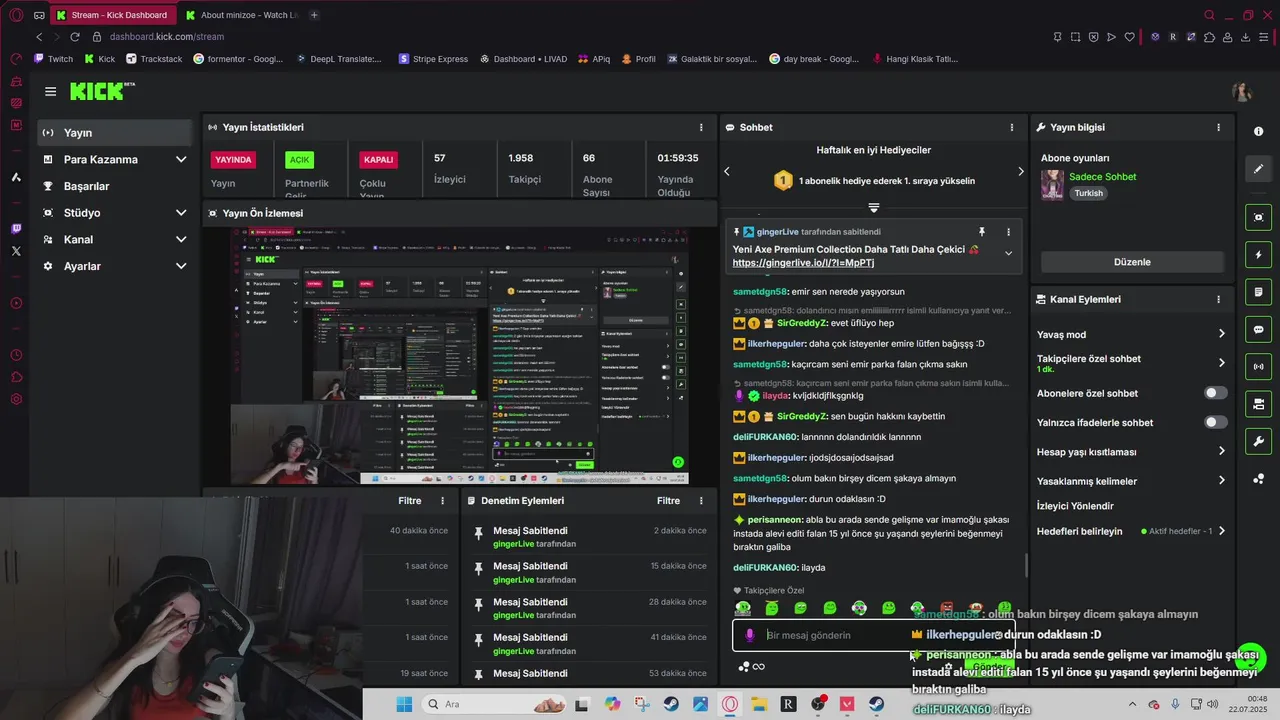The image size is (1280, 720).
Task: Click the browser downloads icon
Action: click(1246, 37)
